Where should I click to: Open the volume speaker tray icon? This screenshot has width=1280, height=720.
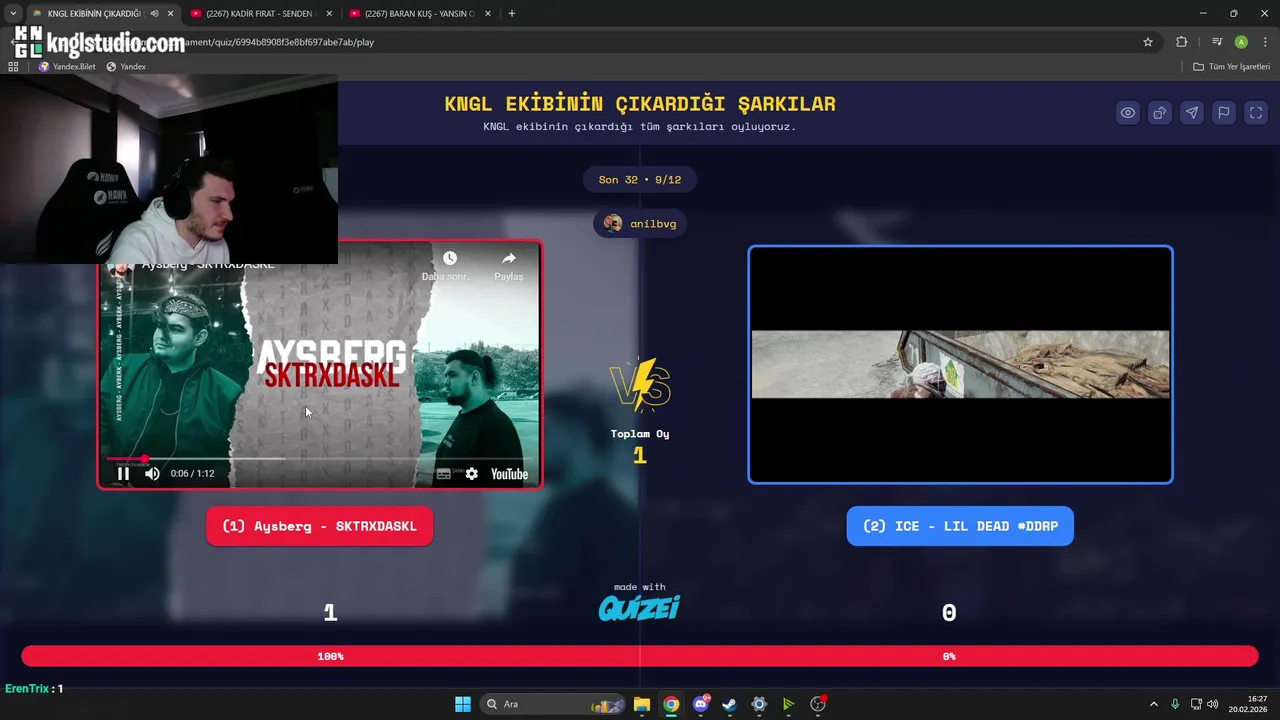click(1212, 704)
